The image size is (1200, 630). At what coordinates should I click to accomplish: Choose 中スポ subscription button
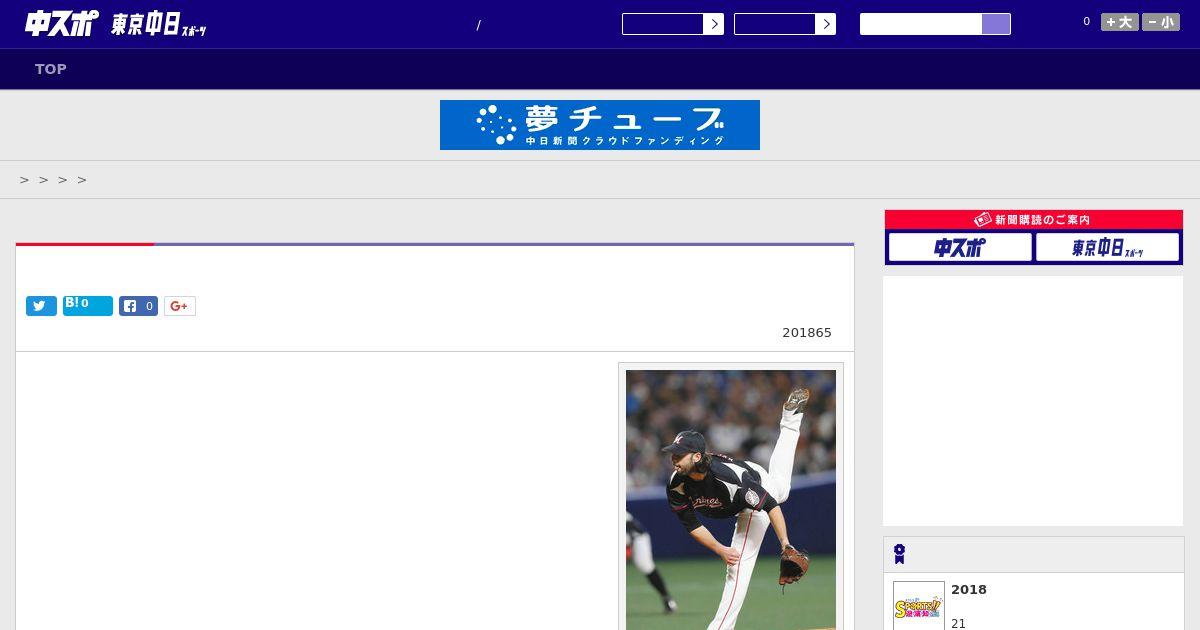coord(960,247)
